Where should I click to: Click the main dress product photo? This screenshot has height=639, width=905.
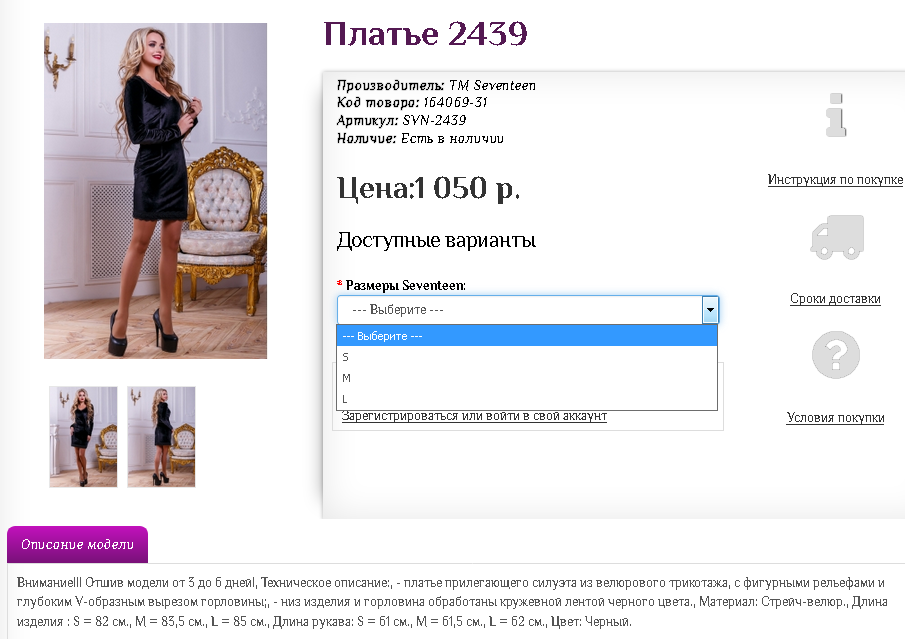pos(155,191)
